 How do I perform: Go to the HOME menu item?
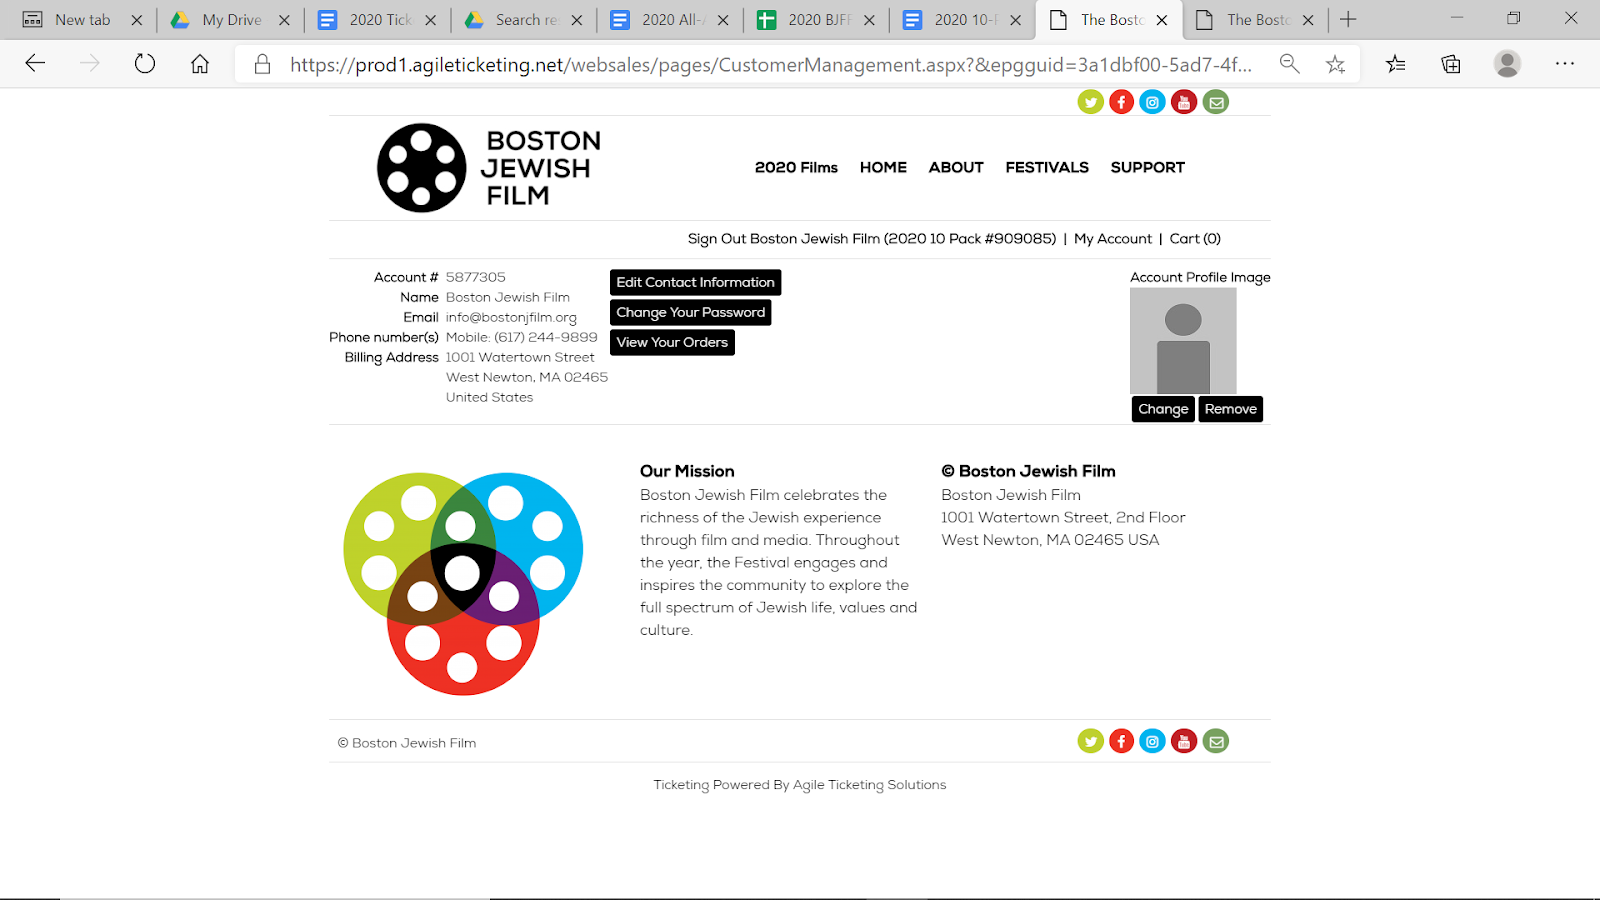coord(883,167)
